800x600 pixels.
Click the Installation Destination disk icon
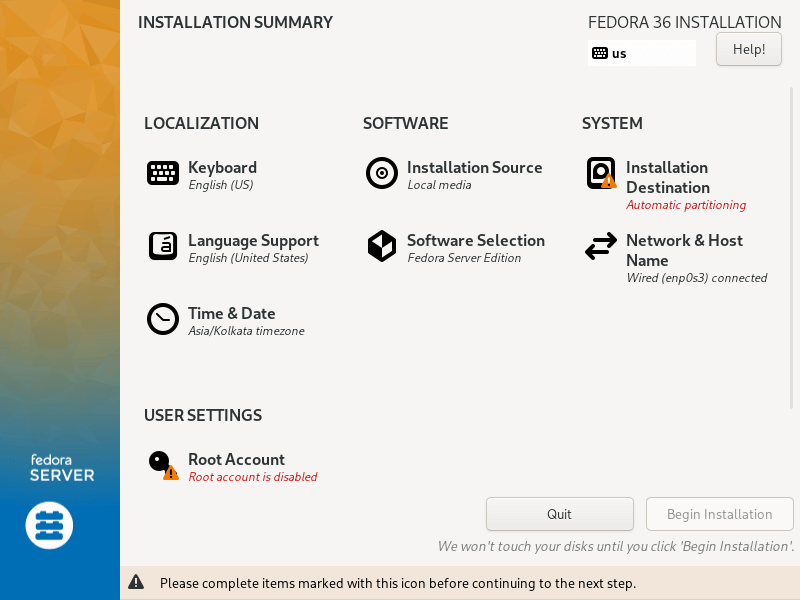601,174
